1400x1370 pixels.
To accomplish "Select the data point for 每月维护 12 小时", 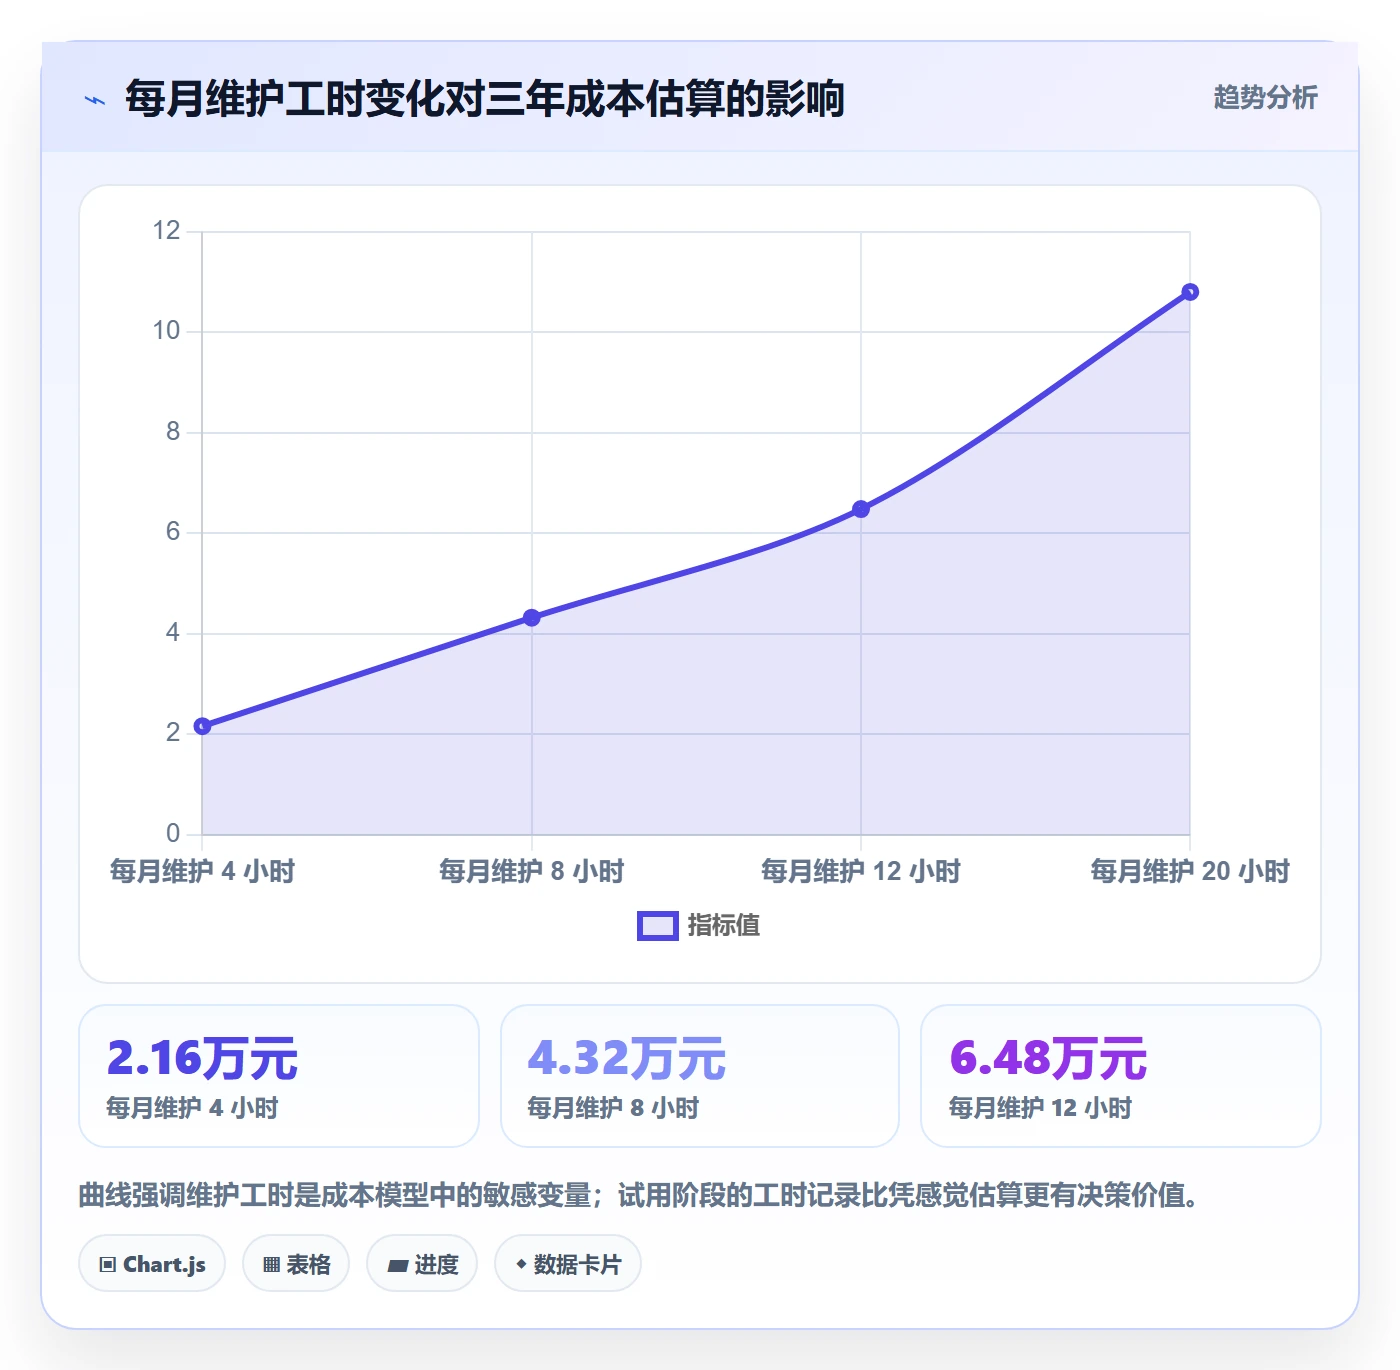I will (x=861, y=509).
